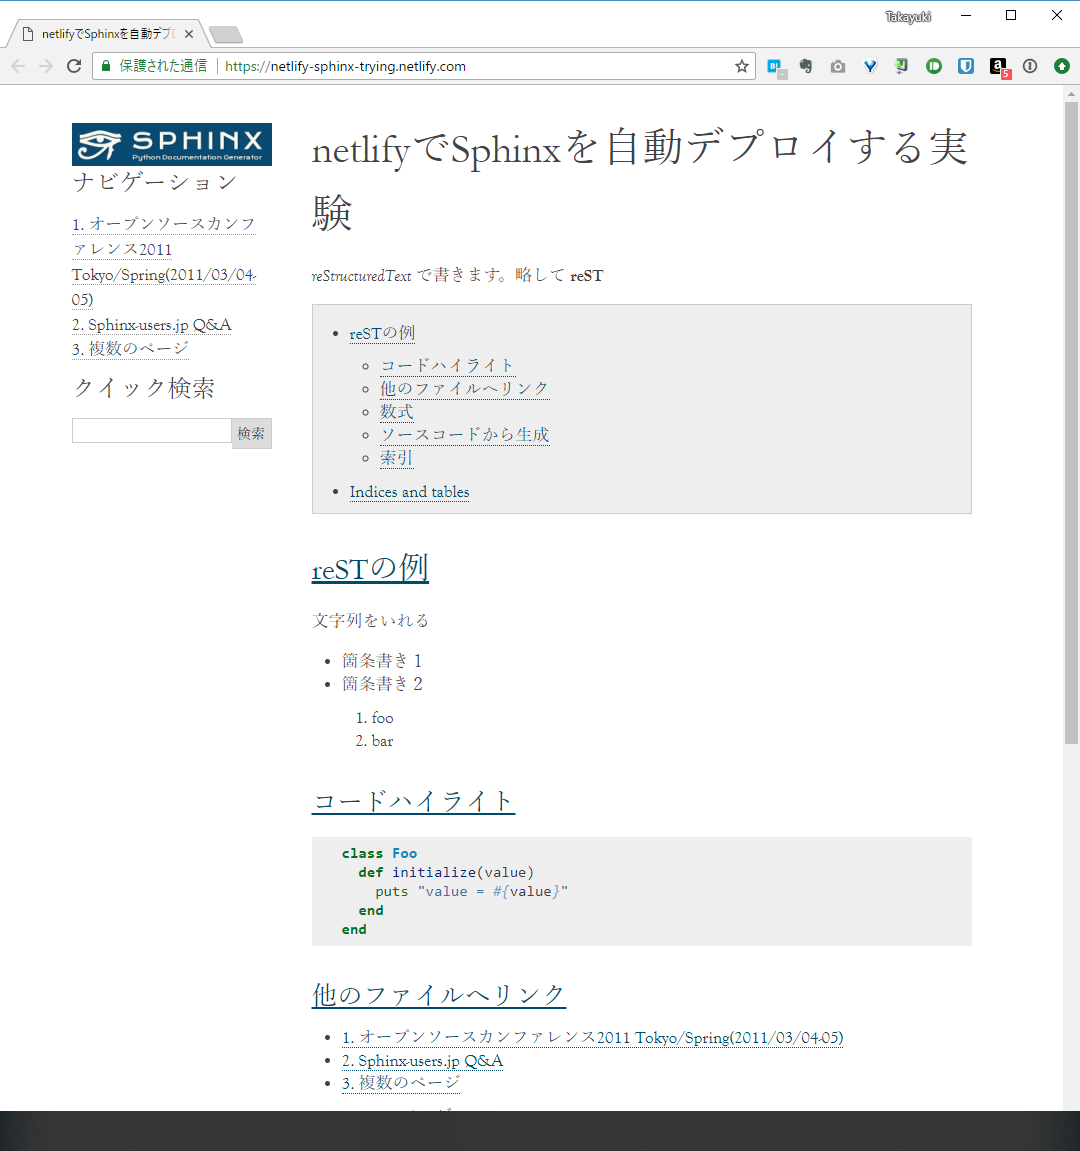Open a new browser tab

pyautogui.click(x=225, y=34)
